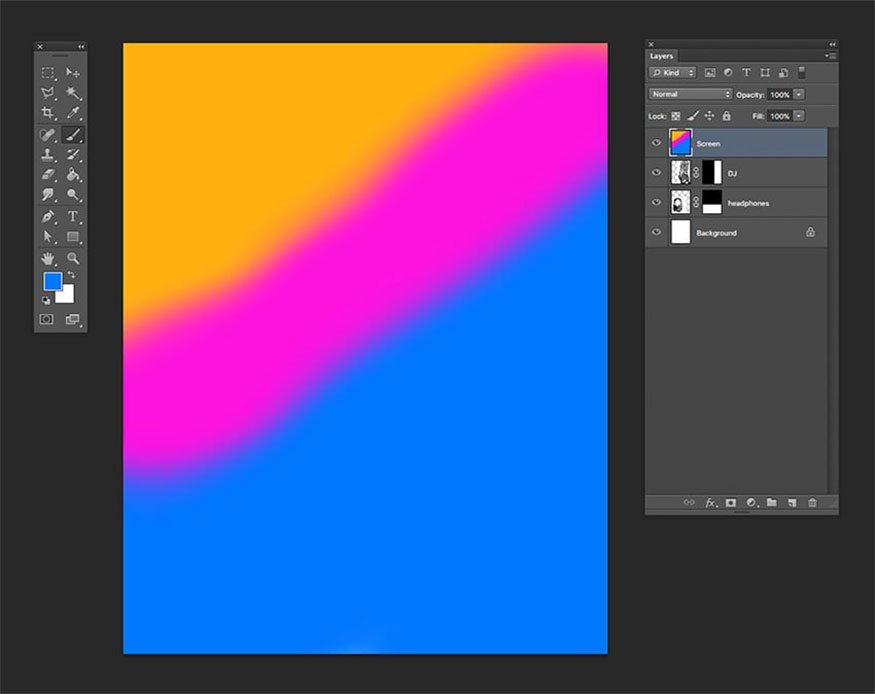Click the blue foreground color swatch
The image size is (875, 694).
pyautogui.click(x=51, y=282)
